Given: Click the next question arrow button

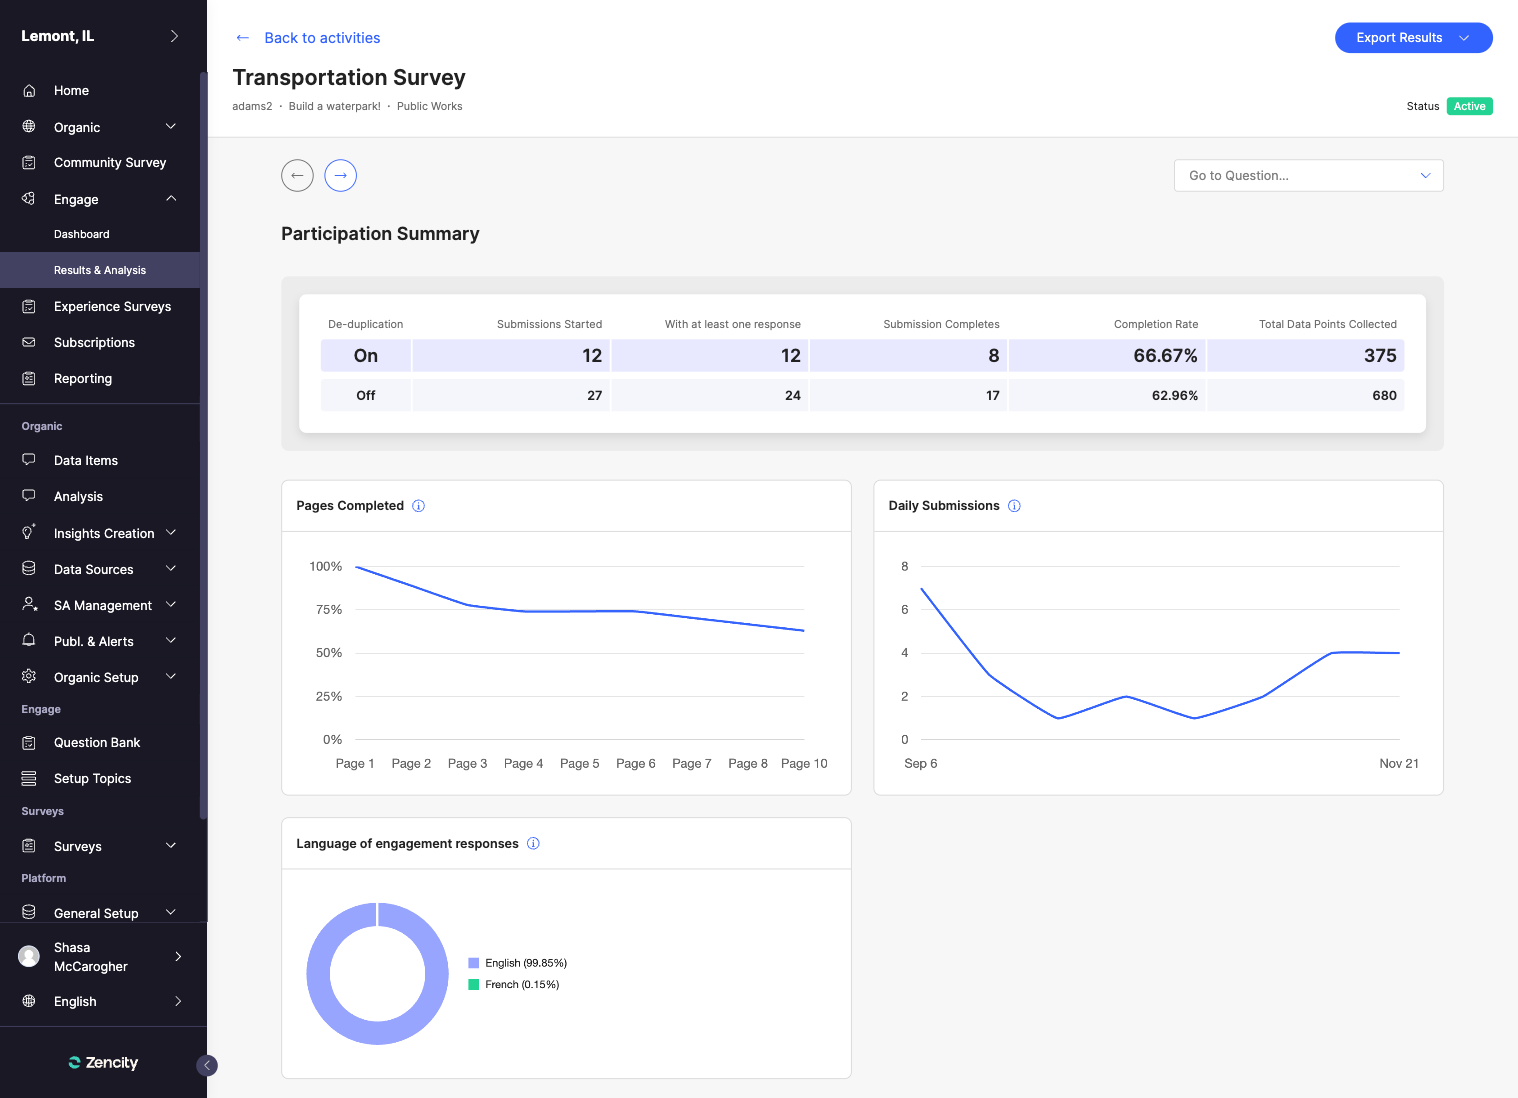Looking at the screenshot, I should (341, 175).
